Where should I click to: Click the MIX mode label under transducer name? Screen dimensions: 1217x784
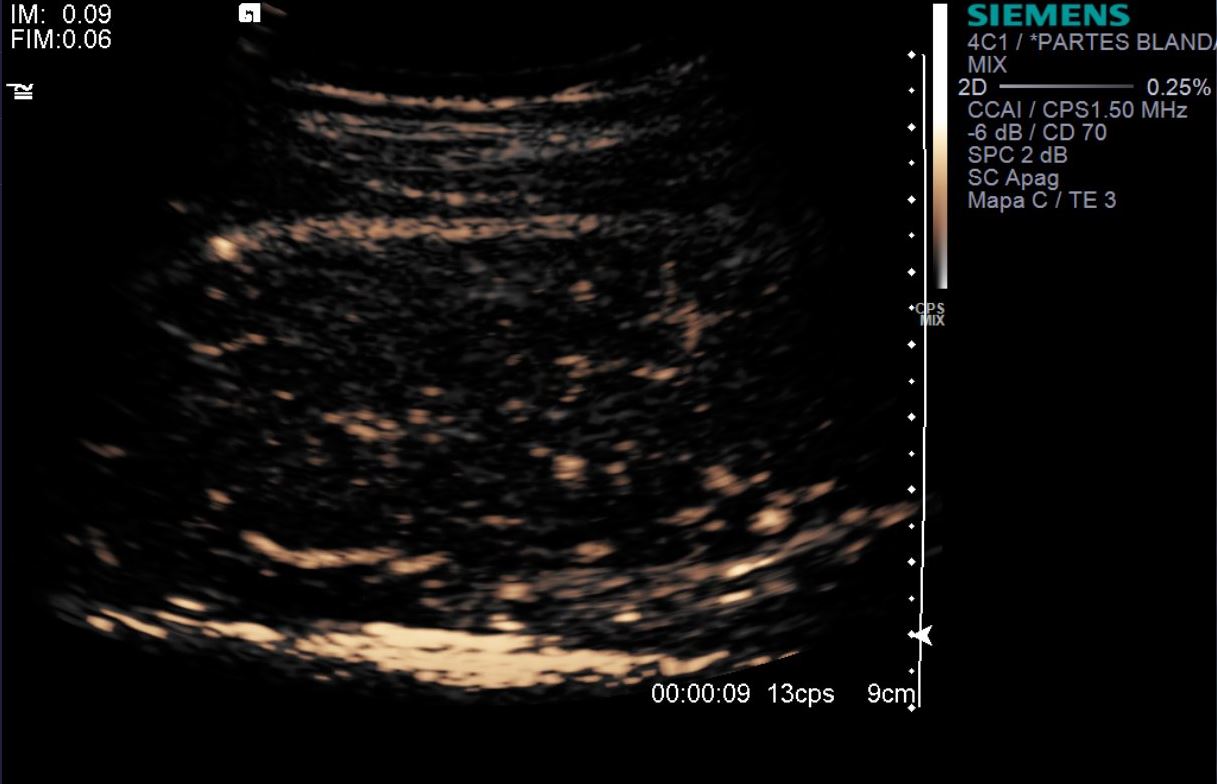pos(987,65)
